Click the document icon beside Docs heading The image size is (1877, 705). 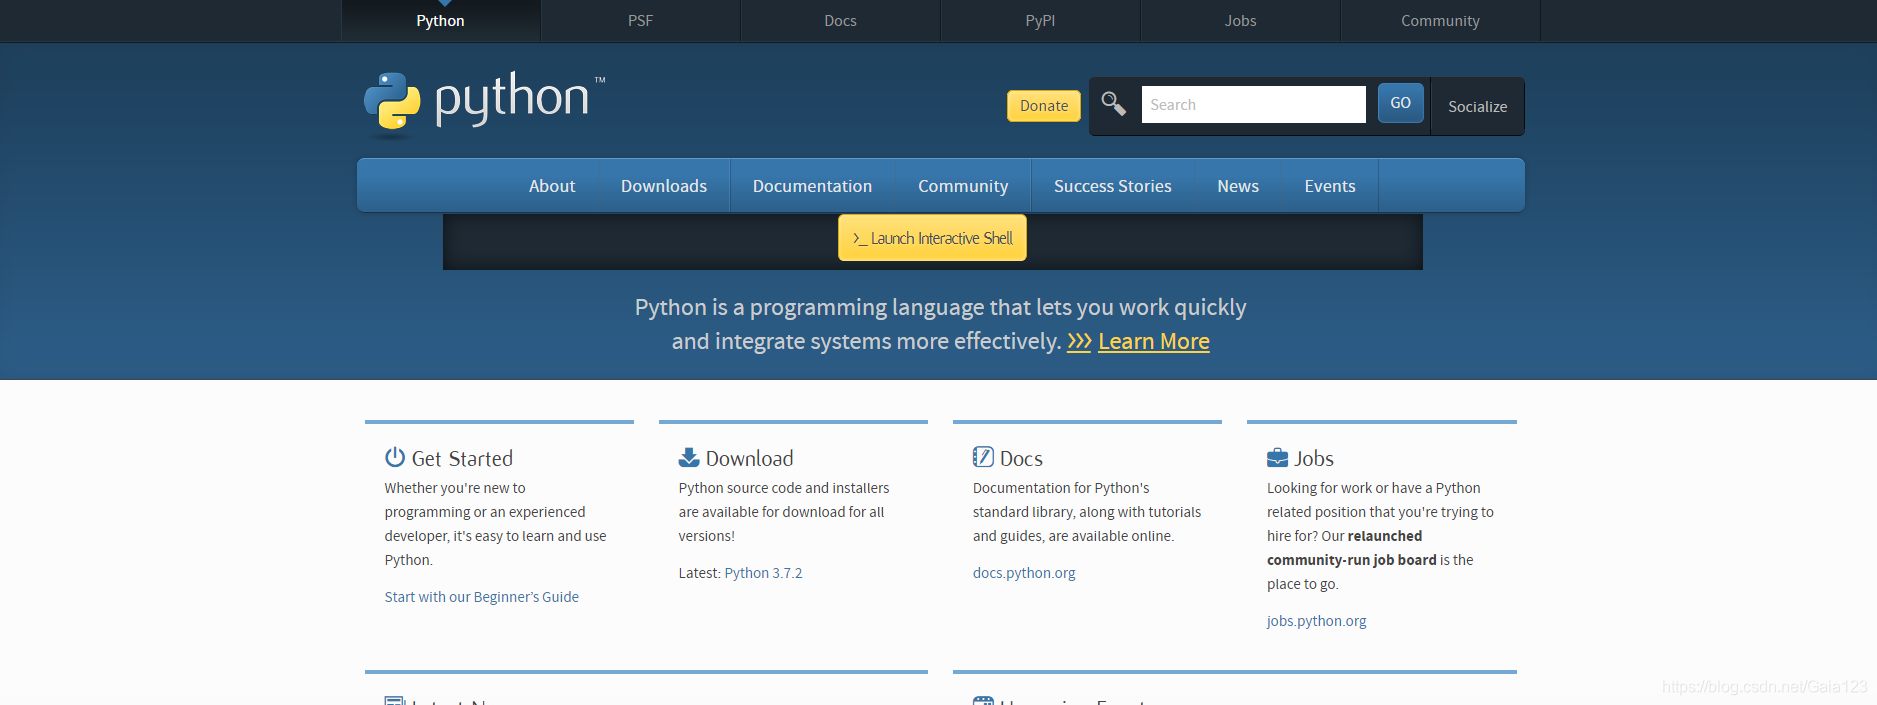[x=983, y=457]
